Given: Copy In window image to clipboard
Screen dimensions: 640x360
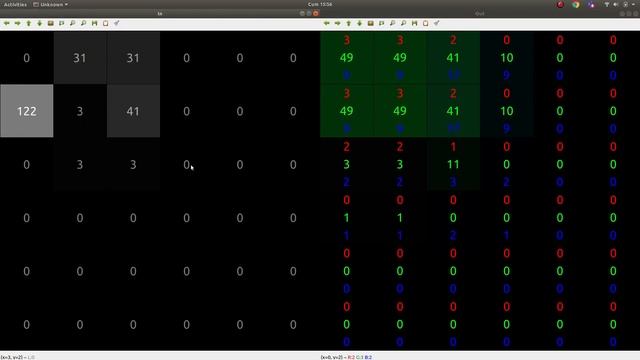Looking at the screenshot, I should (106, 23).
